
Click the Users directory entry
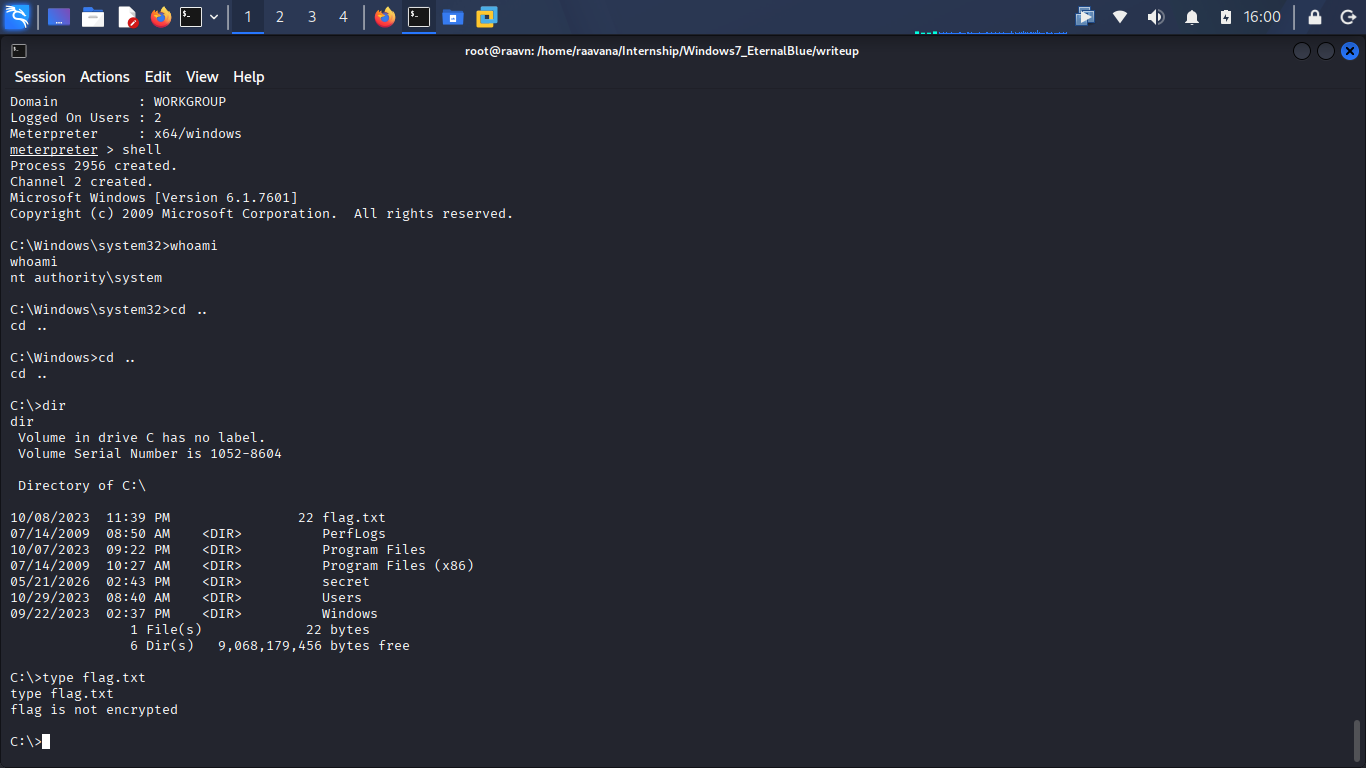click(342, 598)
